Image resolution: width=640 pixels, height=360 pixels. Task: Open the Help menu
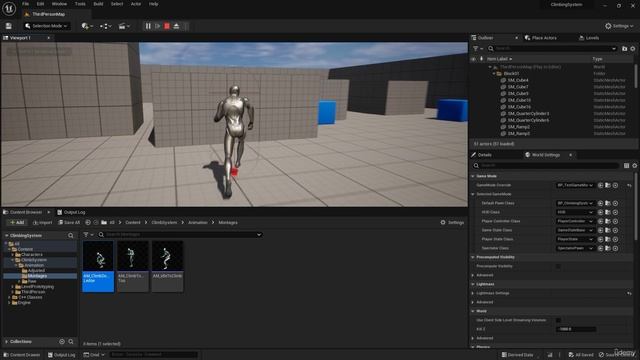point(153,4)
